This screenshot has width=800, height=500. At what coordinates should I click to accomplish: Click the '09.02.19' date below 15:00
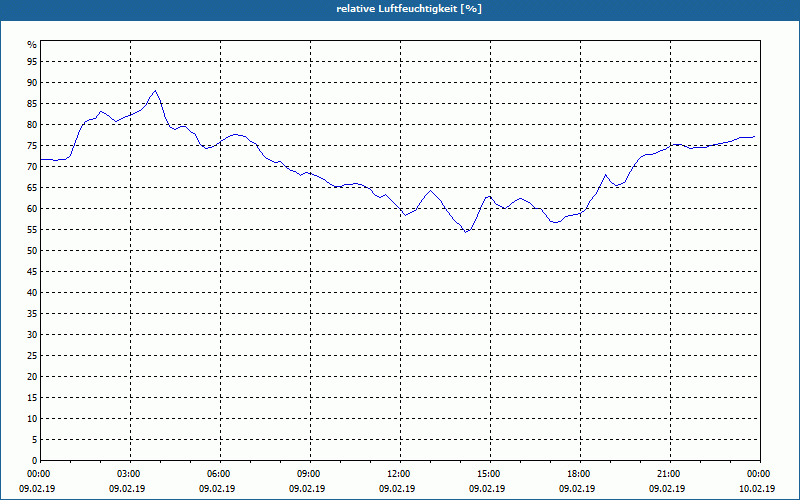tap(487, 489)
